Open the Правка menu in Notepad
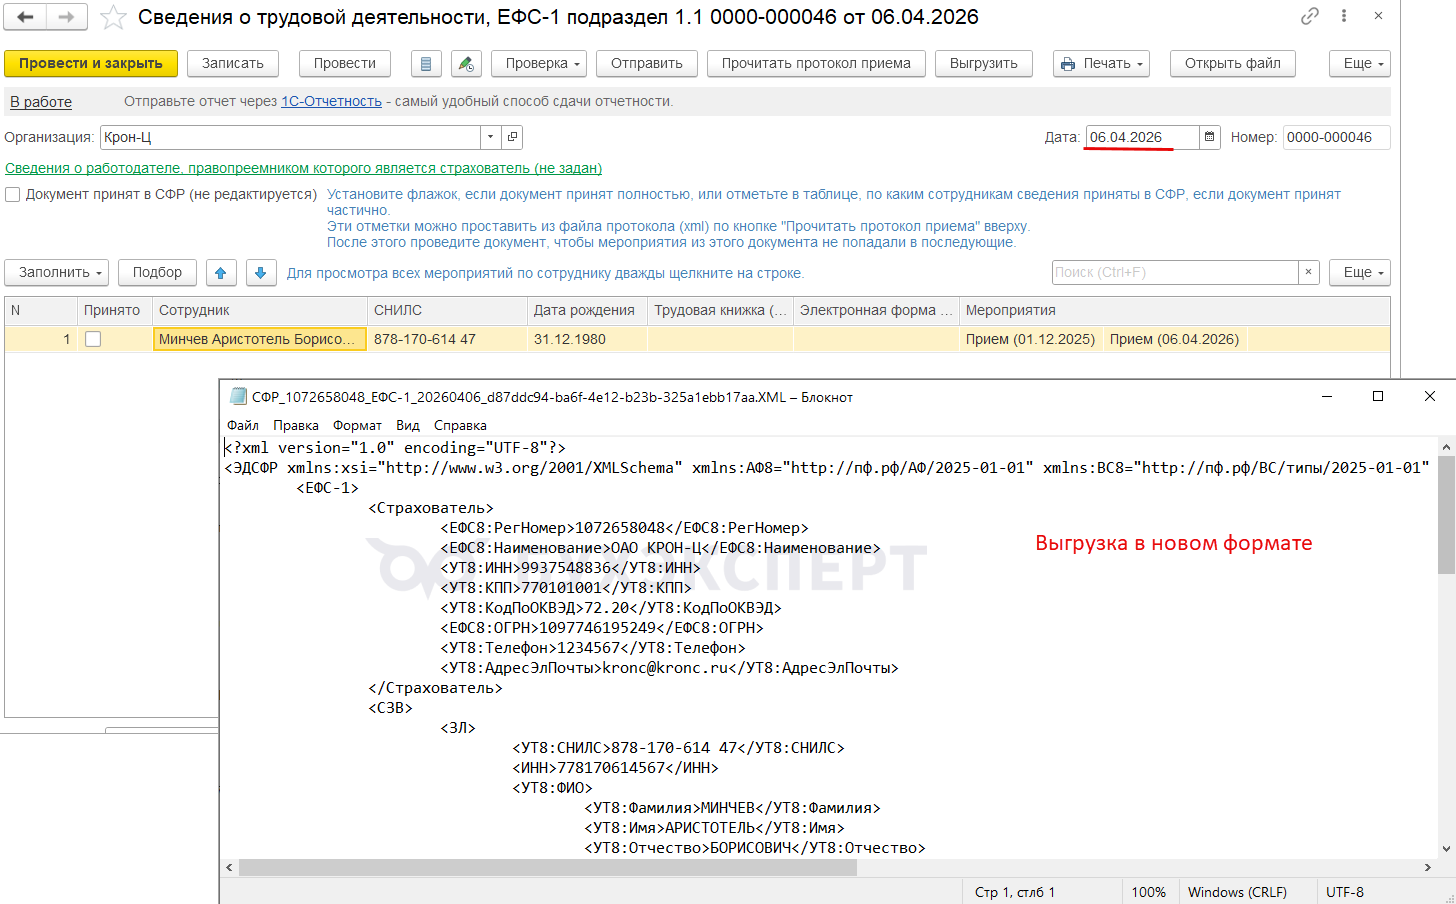Screen dimensions: 1456x904 click(x=295, y=425)
